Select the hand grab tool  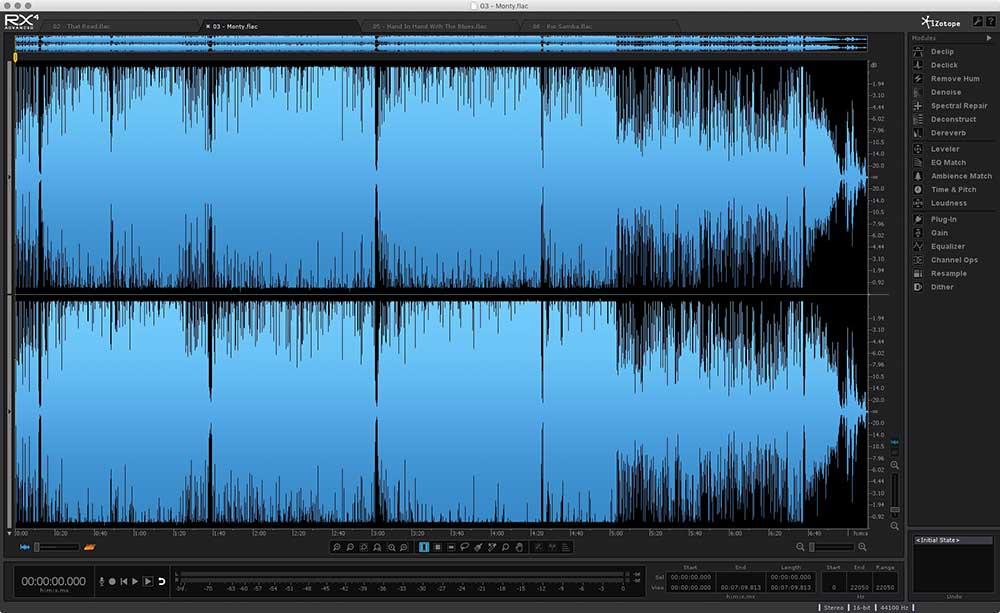pyautogui.click(x=519, y=547)
